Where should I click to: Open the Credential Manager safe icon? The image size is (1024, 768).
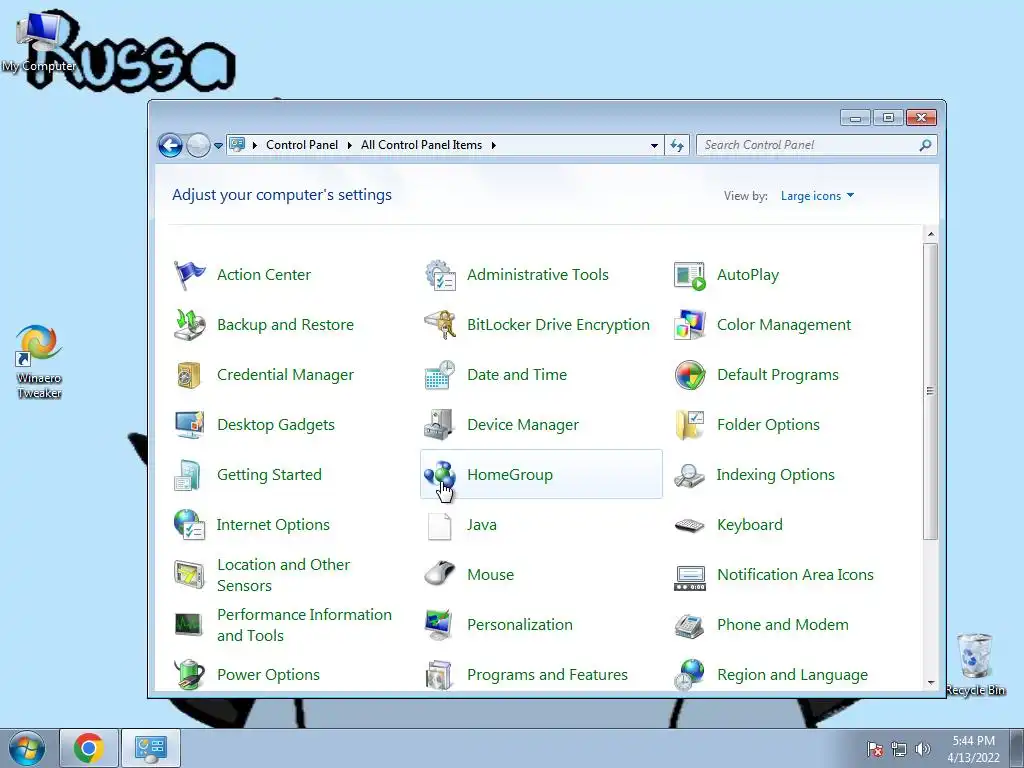(x=189, y=375)
